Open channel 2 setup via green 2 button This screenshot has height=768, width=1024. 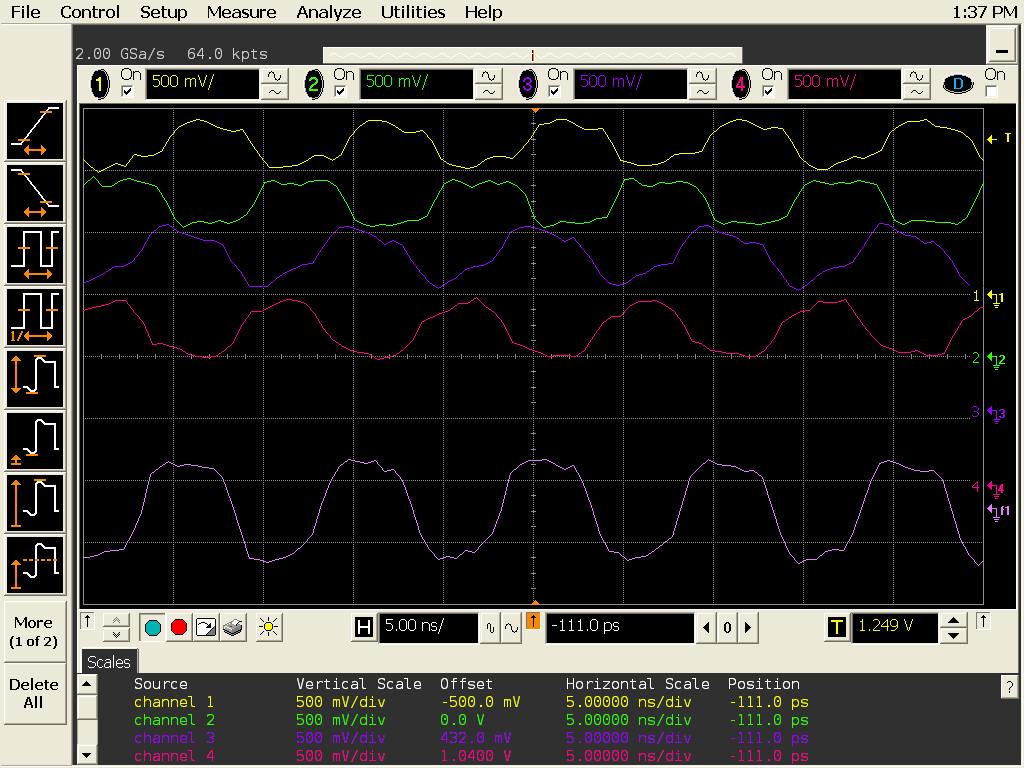(313, 84)
